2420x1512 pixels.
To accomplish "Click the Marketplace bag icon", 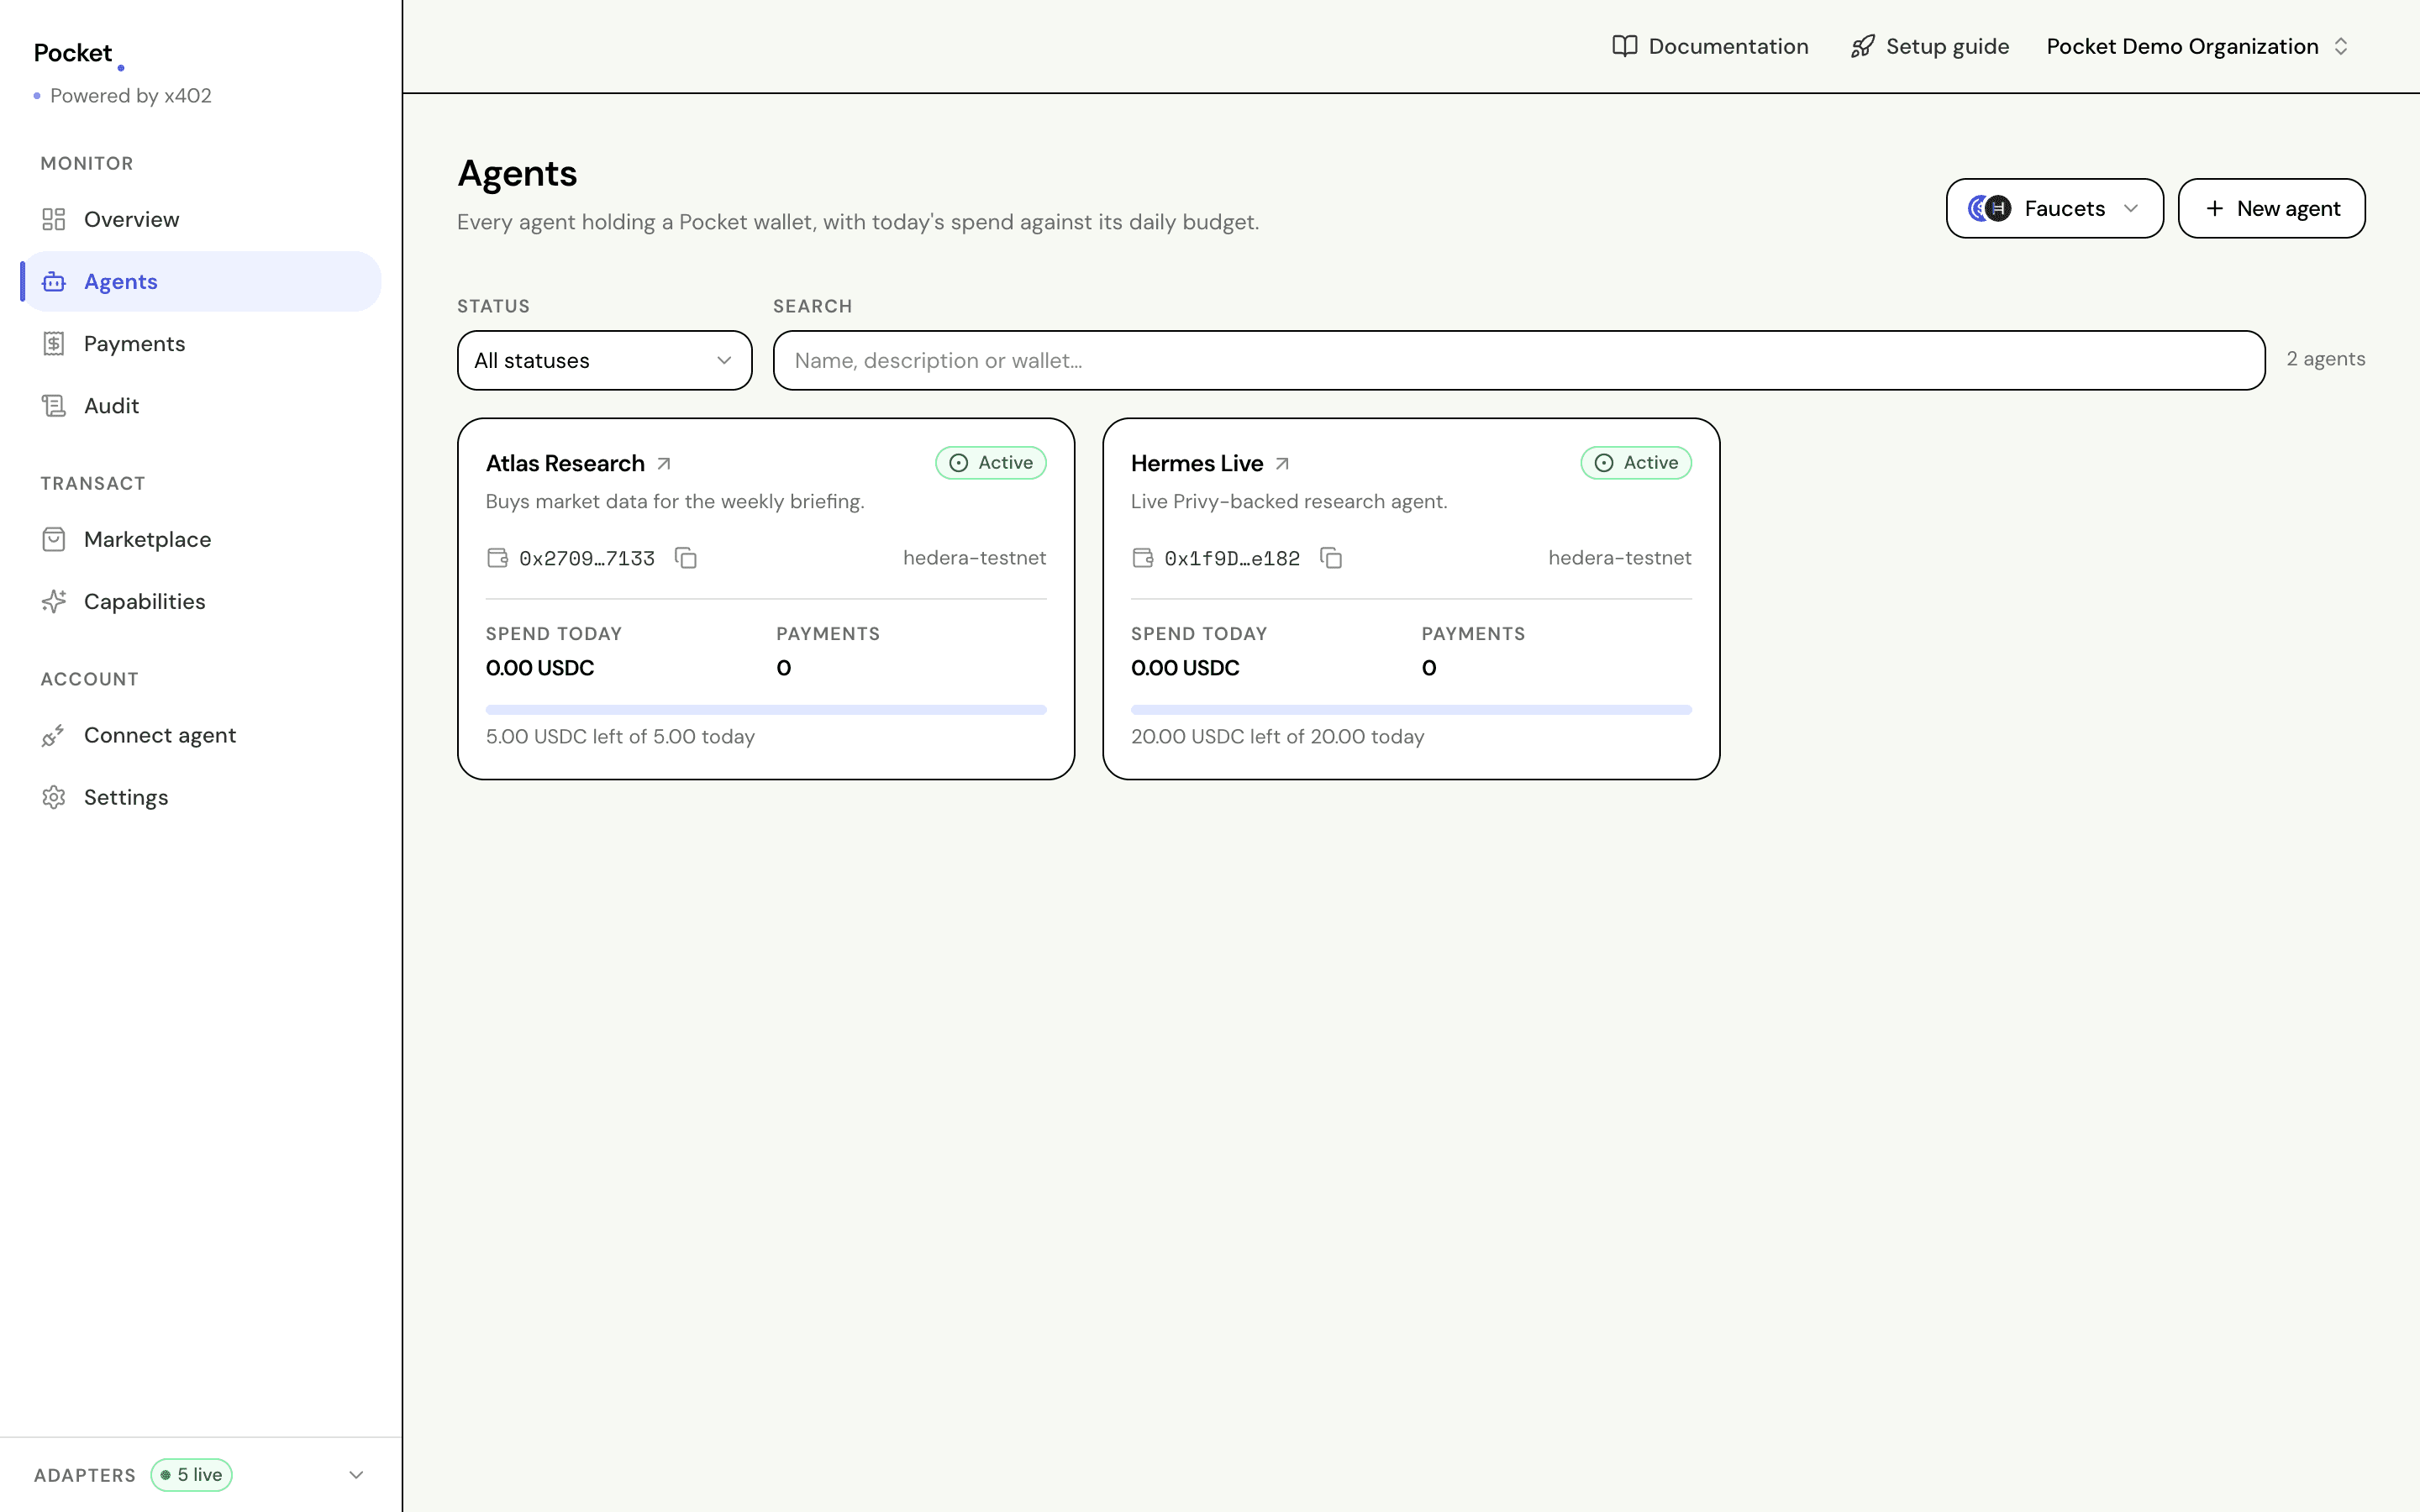I will coord(54,540).
